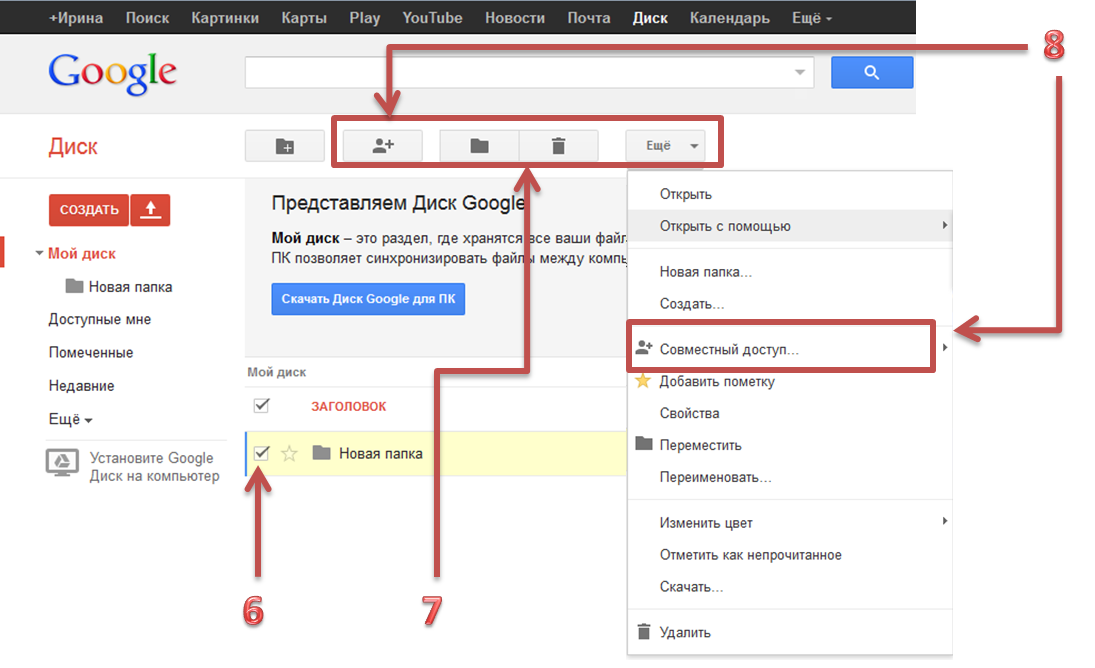Star the Новая папка row
The image size is (1095, 668).
[289, 454]
